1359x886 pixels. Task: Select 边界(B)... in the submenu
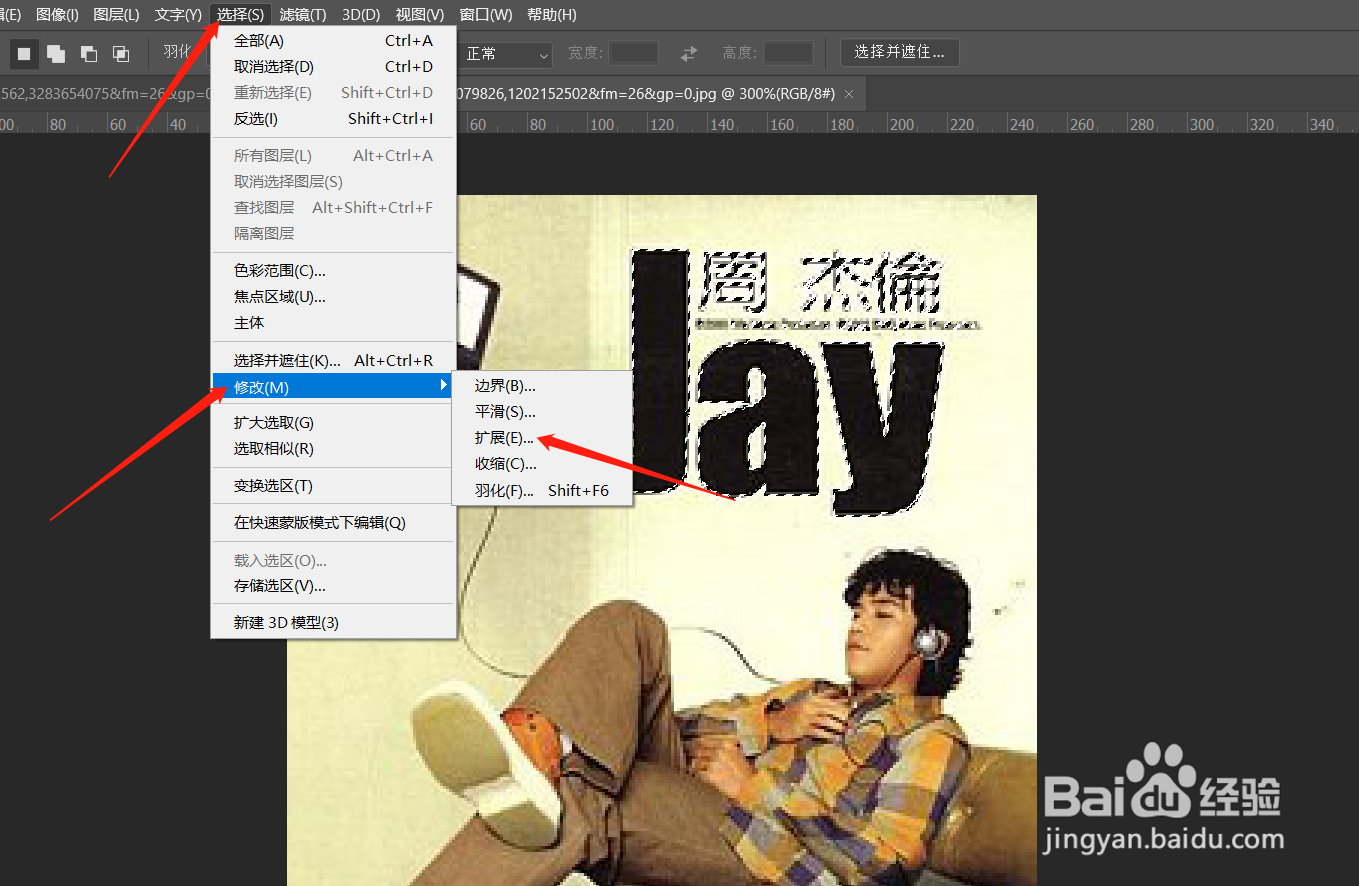542,386
